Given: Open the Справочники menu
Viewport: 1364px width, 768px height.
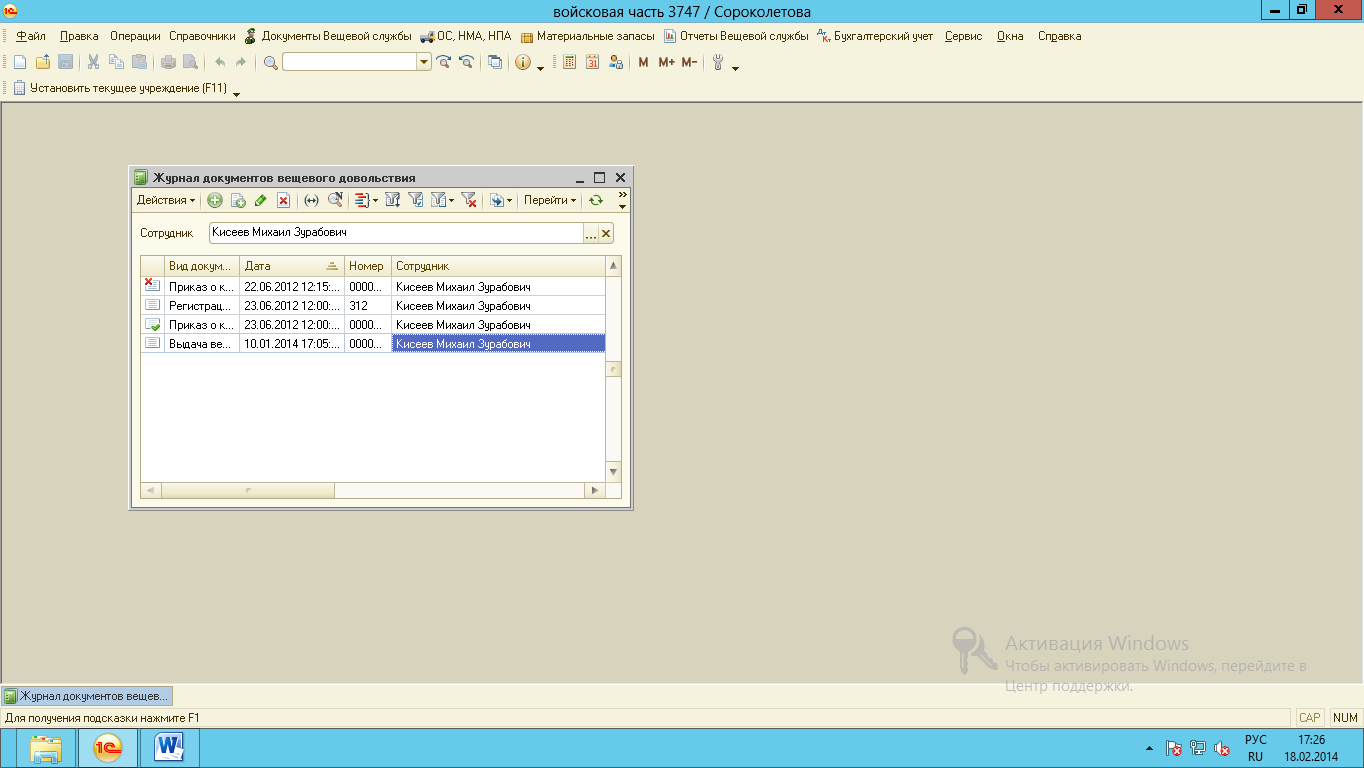Looking at the screenshot, I should tap(202, 36).
